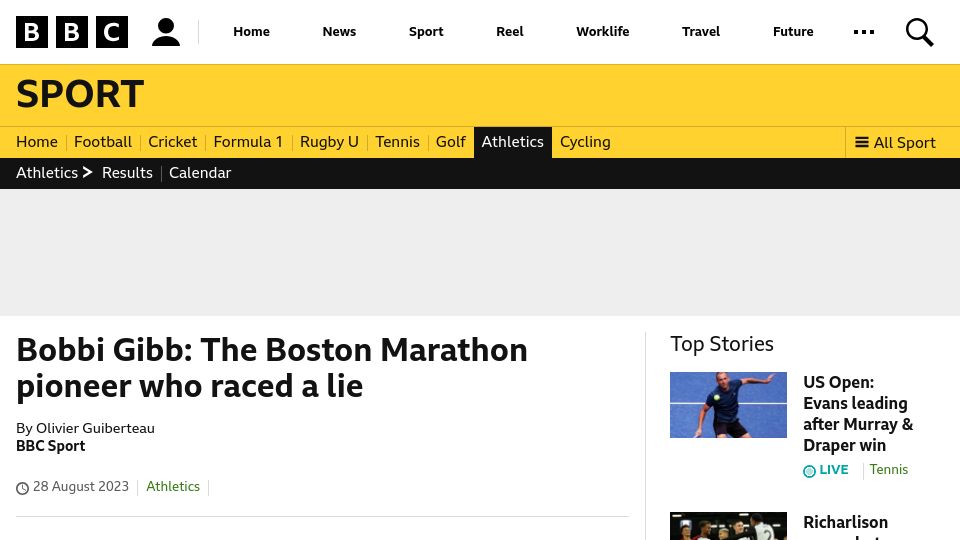Screen dimensions: 960x540
Task: Select Formula 1 in sport navigation
Action: (248, 142)
